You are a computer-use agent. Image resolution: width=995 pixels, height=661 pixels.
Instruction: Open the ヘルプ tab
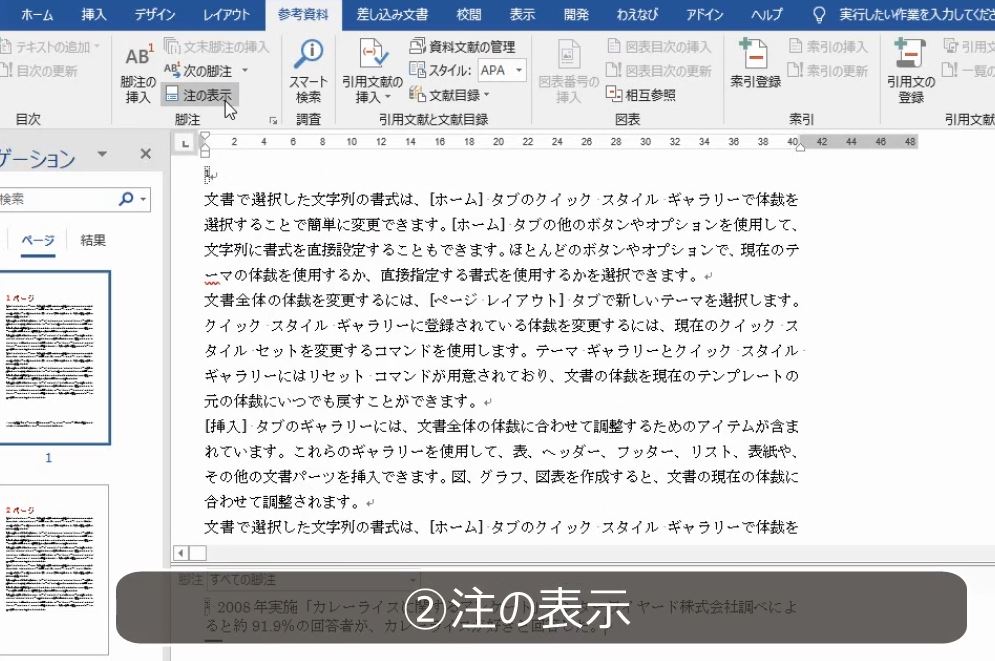[x=766, y=14]
